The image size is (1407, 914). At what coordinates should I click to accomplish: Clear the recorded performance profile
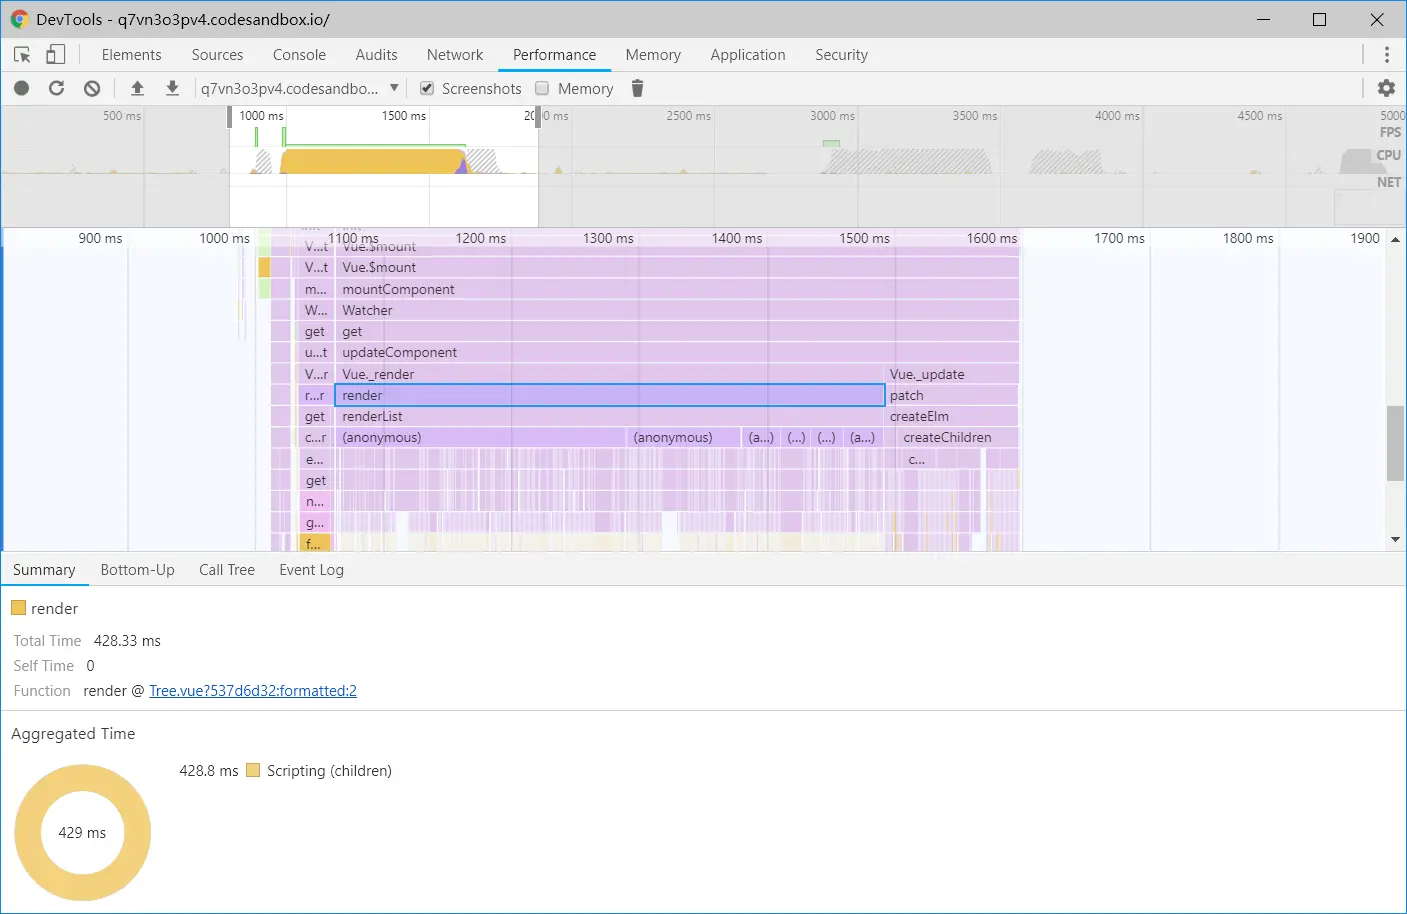92,88
